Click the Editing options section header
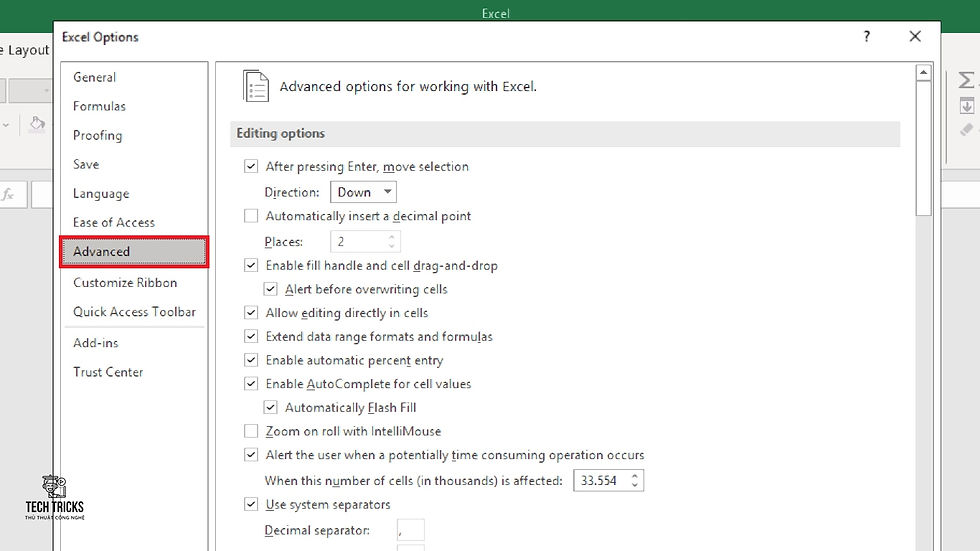Screen dimensions: 980x551 pos(565,134)
